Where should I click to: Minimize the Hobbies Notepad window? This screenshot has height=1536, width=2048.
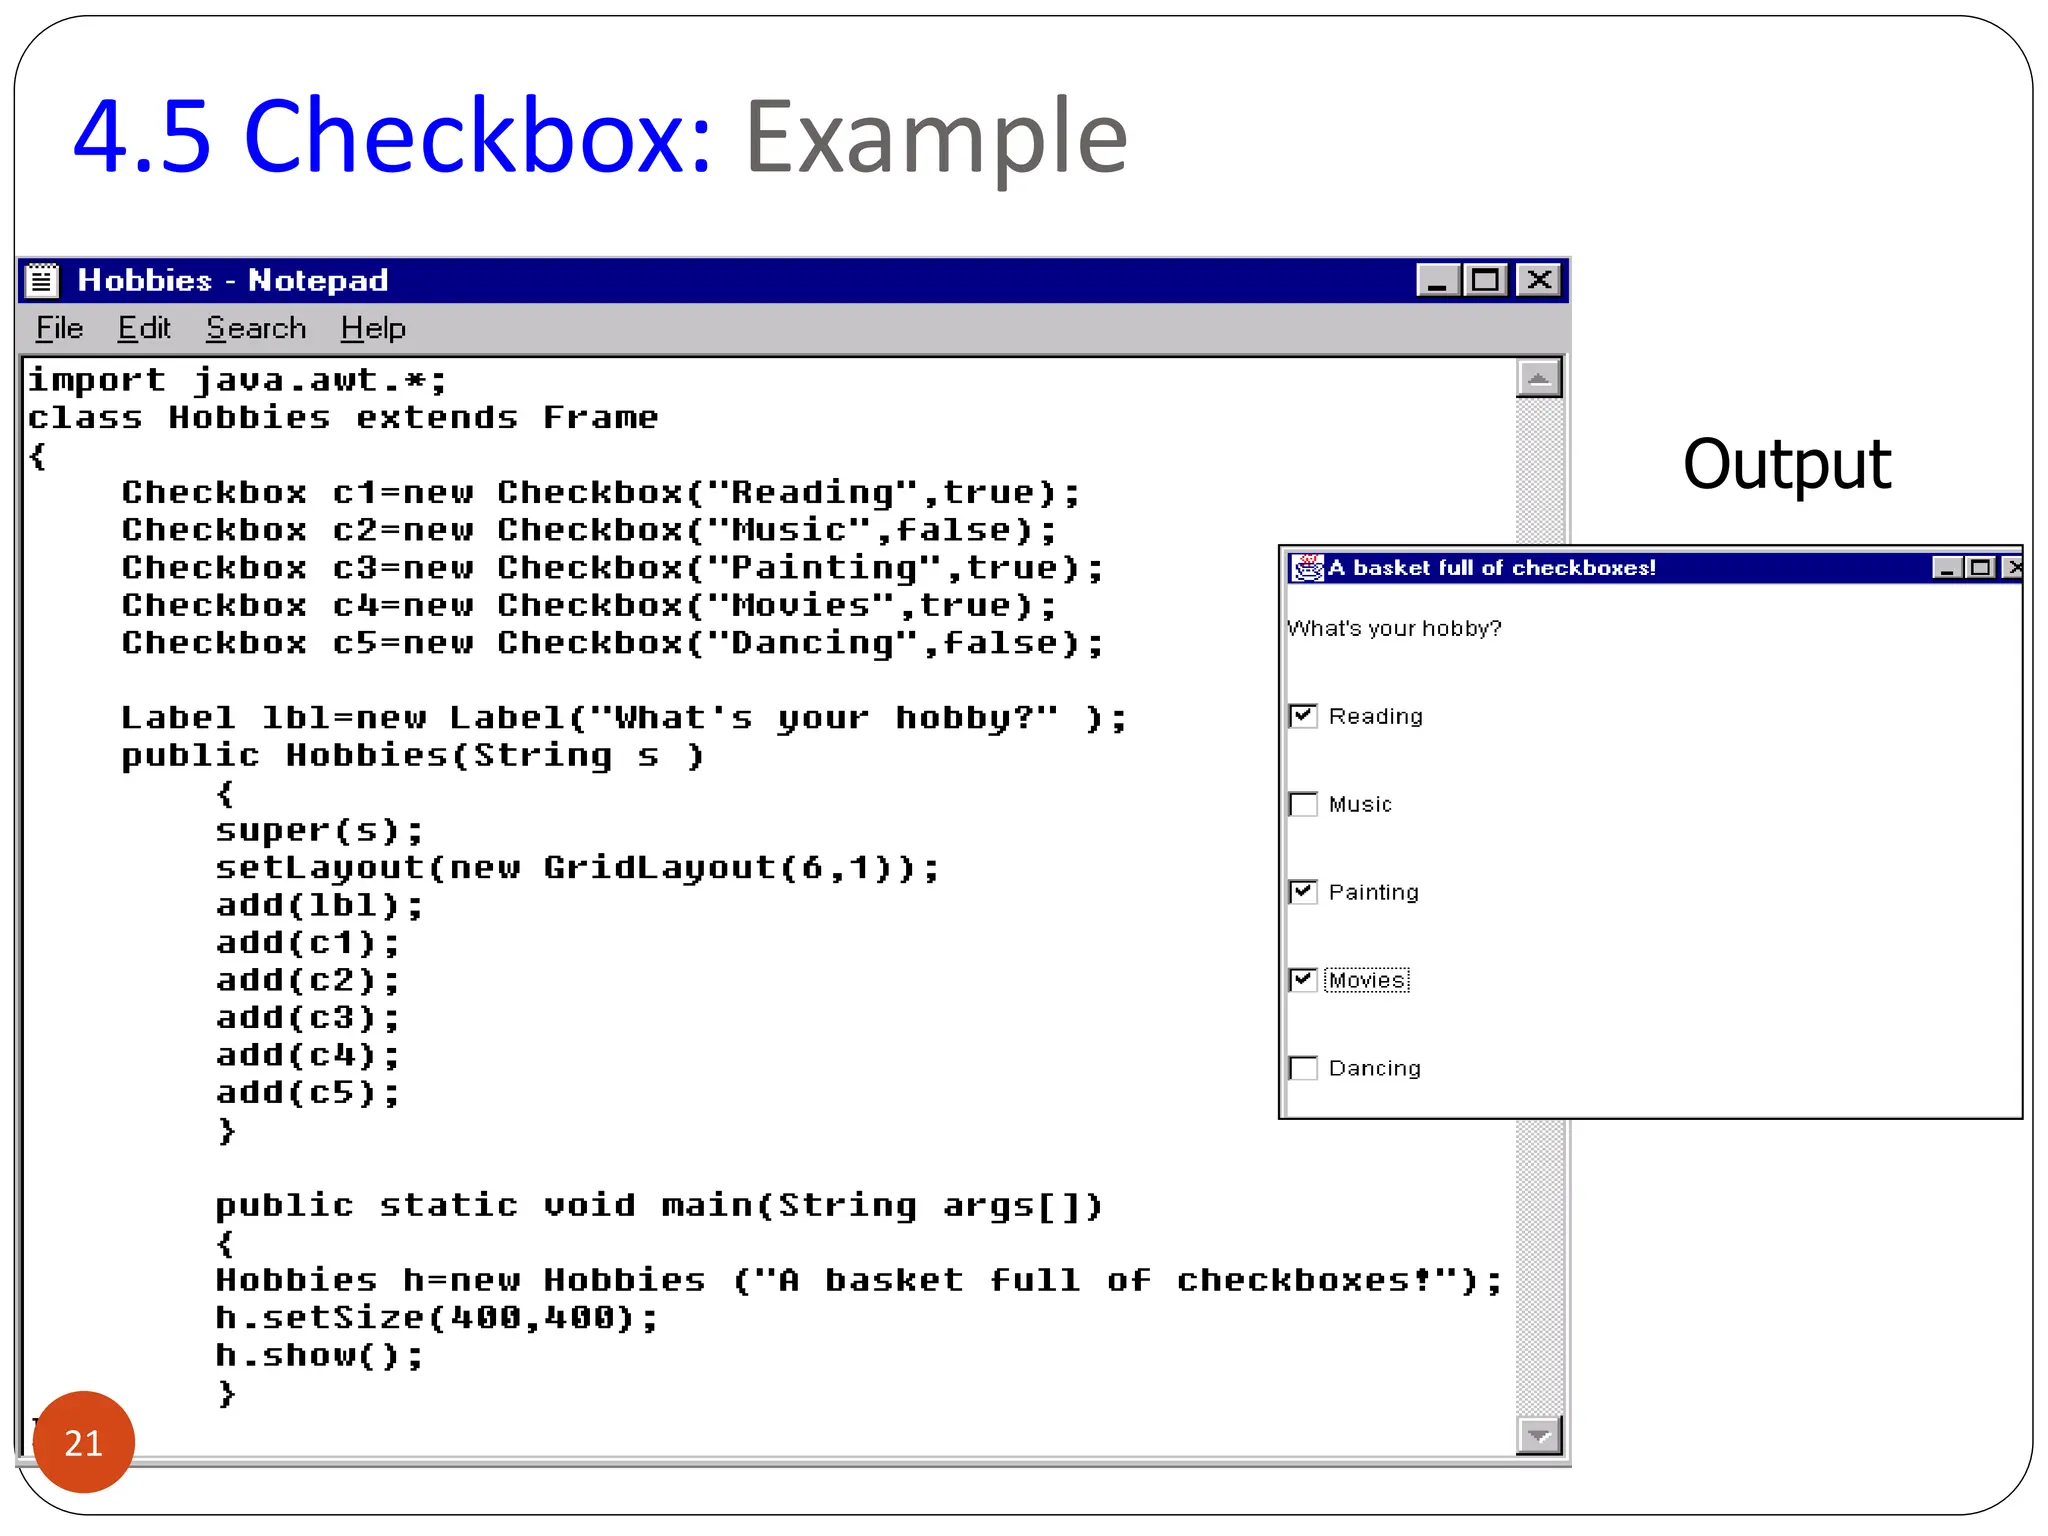click(1437, 280)
